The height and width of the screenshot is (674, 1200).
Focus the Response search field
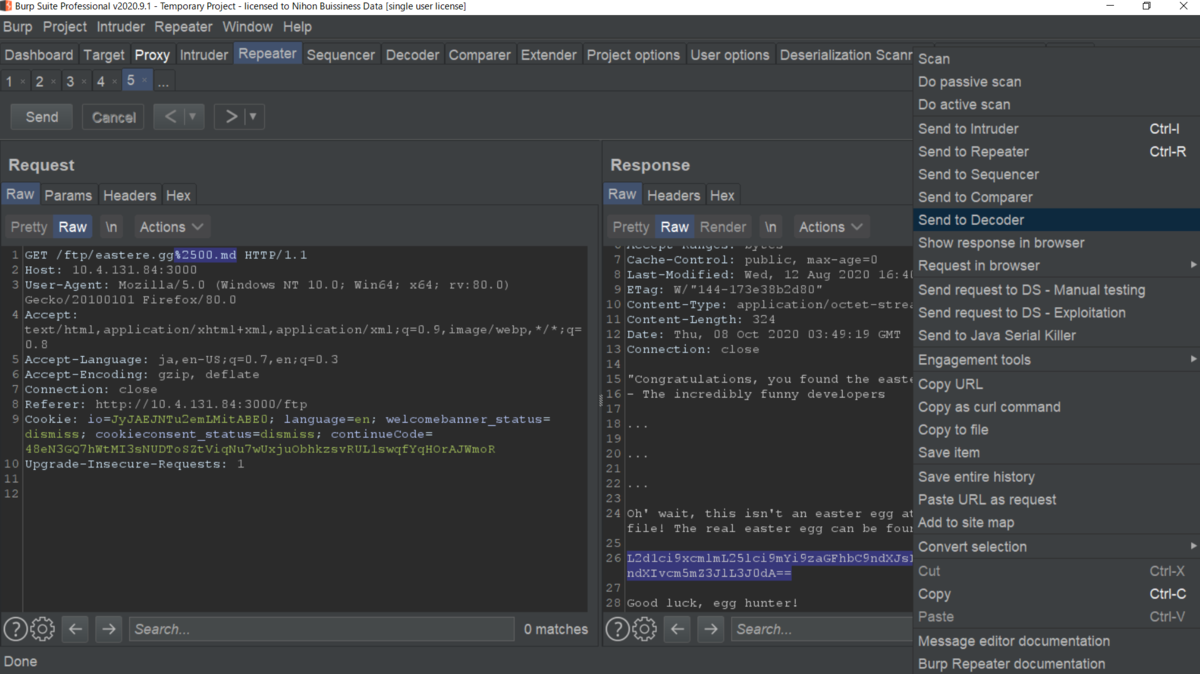point(822,629)
